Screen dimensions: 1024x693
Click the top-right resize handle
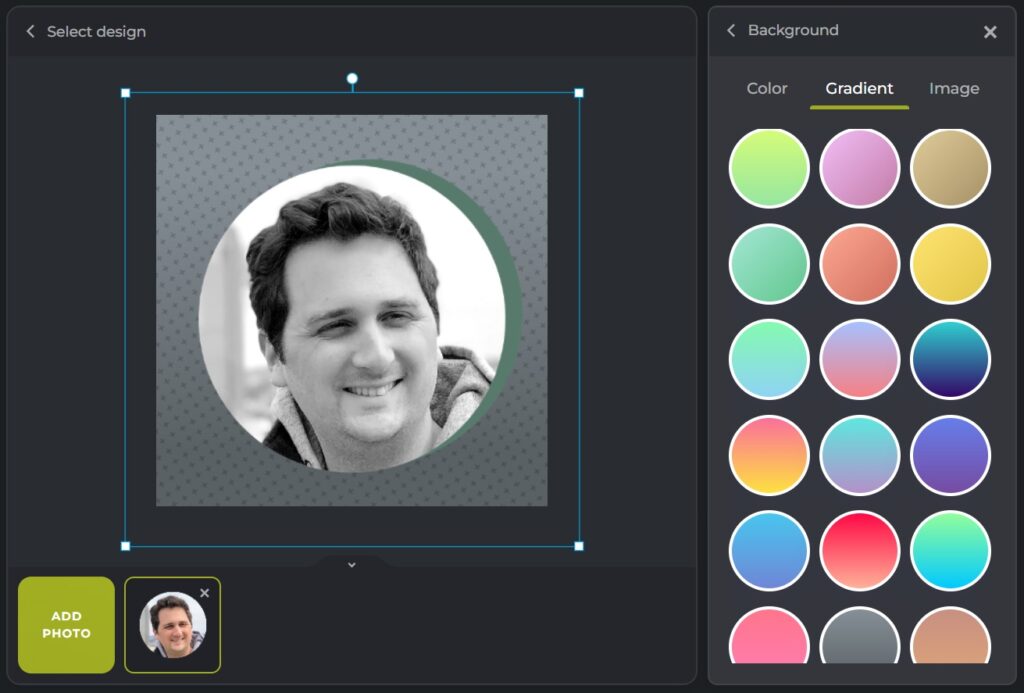[579, 93]
